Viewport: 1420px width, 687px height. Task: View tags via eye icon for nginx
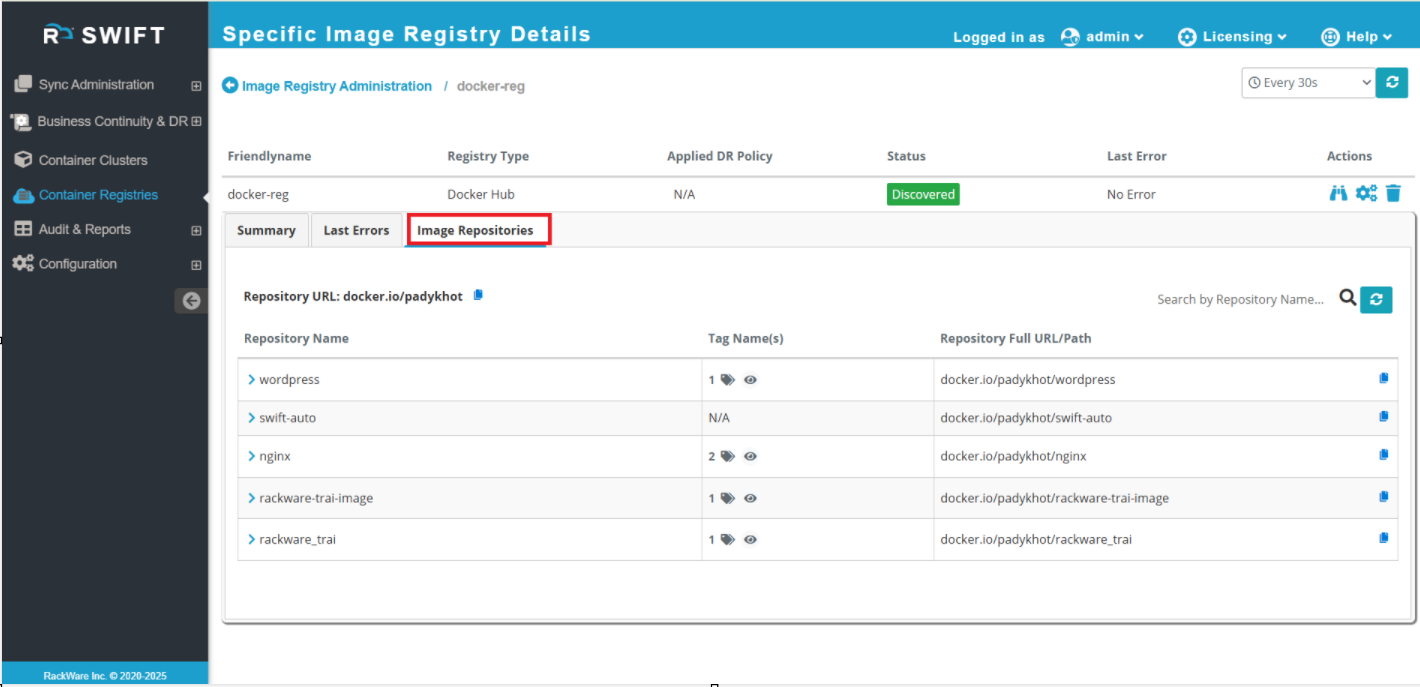click(750, 456)
